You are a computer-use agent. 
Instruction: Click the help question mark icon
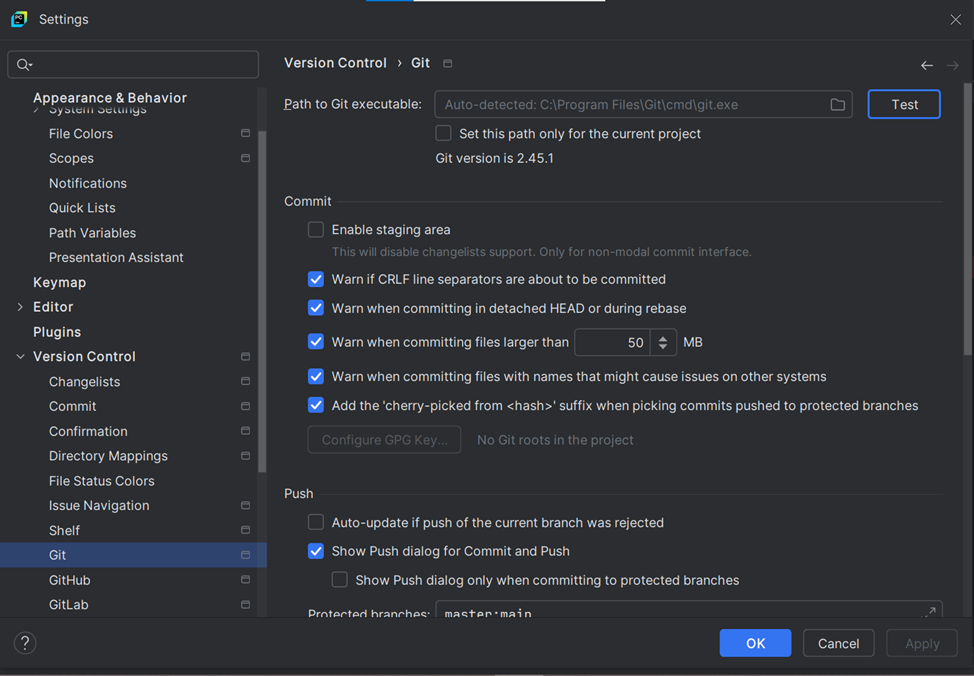click(x=25, y=643)
